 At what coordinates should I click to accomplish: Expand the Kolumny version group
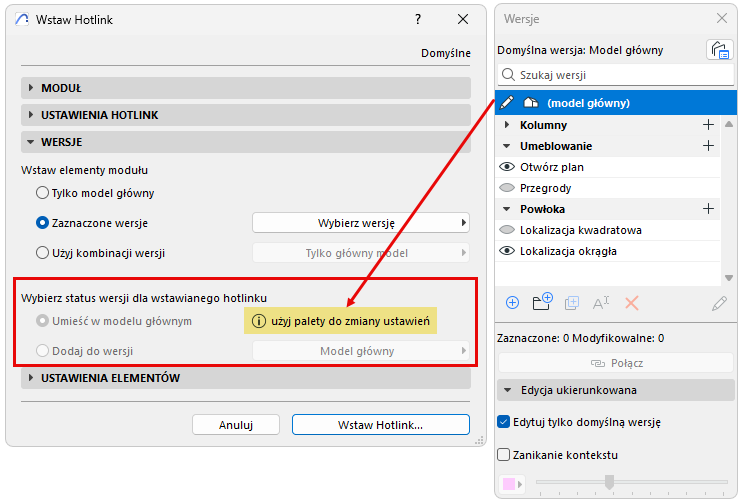point(507,125)
